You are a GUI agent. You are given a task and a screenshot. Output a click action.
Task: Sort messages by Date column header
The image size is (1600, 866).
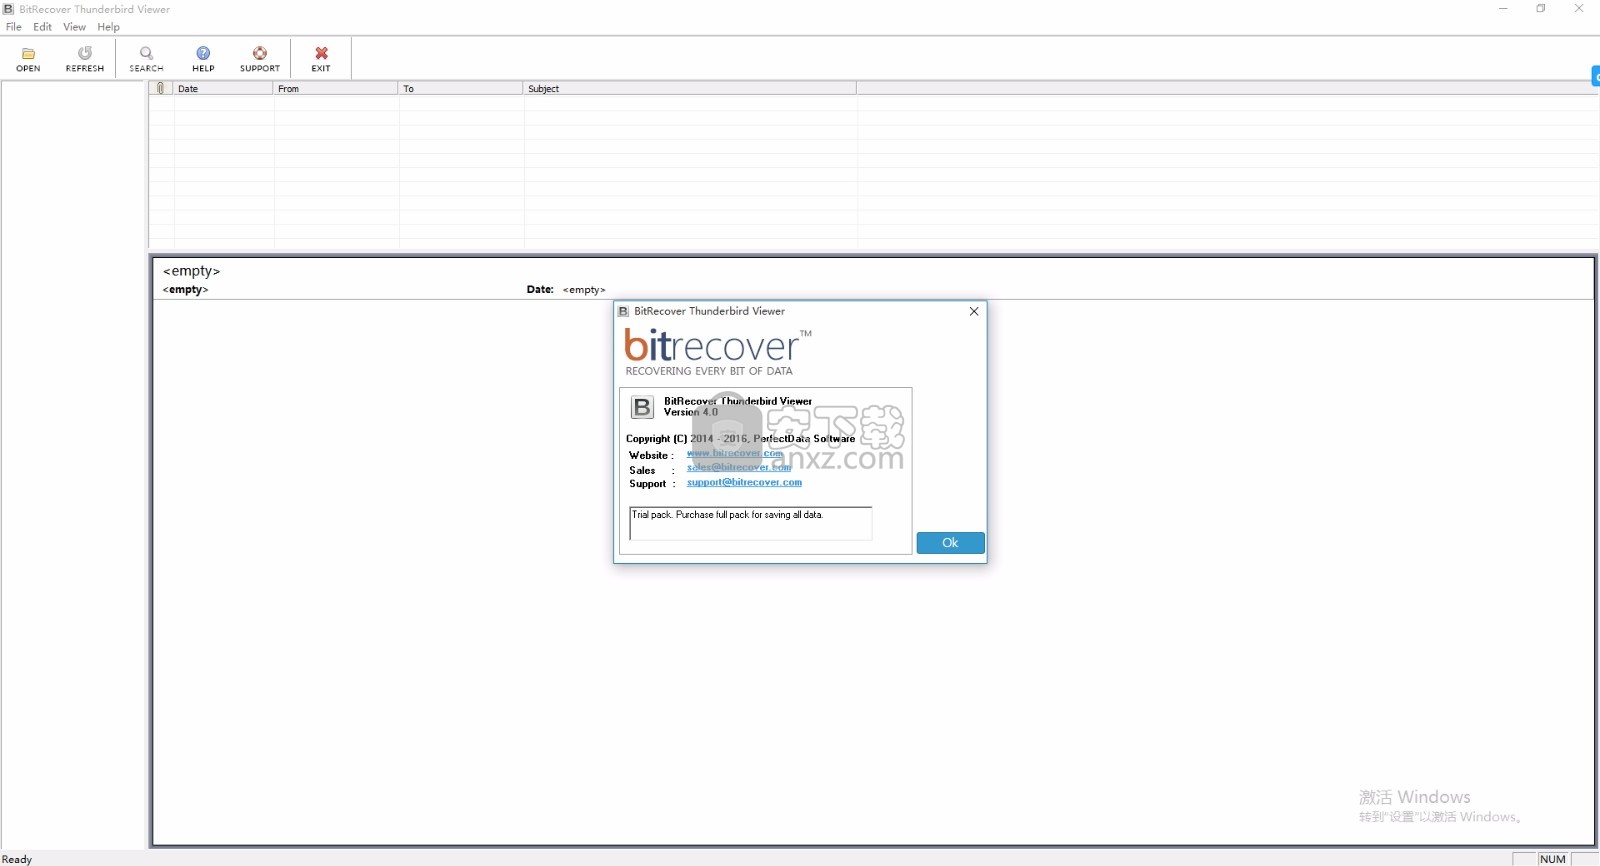coord(223,88)
